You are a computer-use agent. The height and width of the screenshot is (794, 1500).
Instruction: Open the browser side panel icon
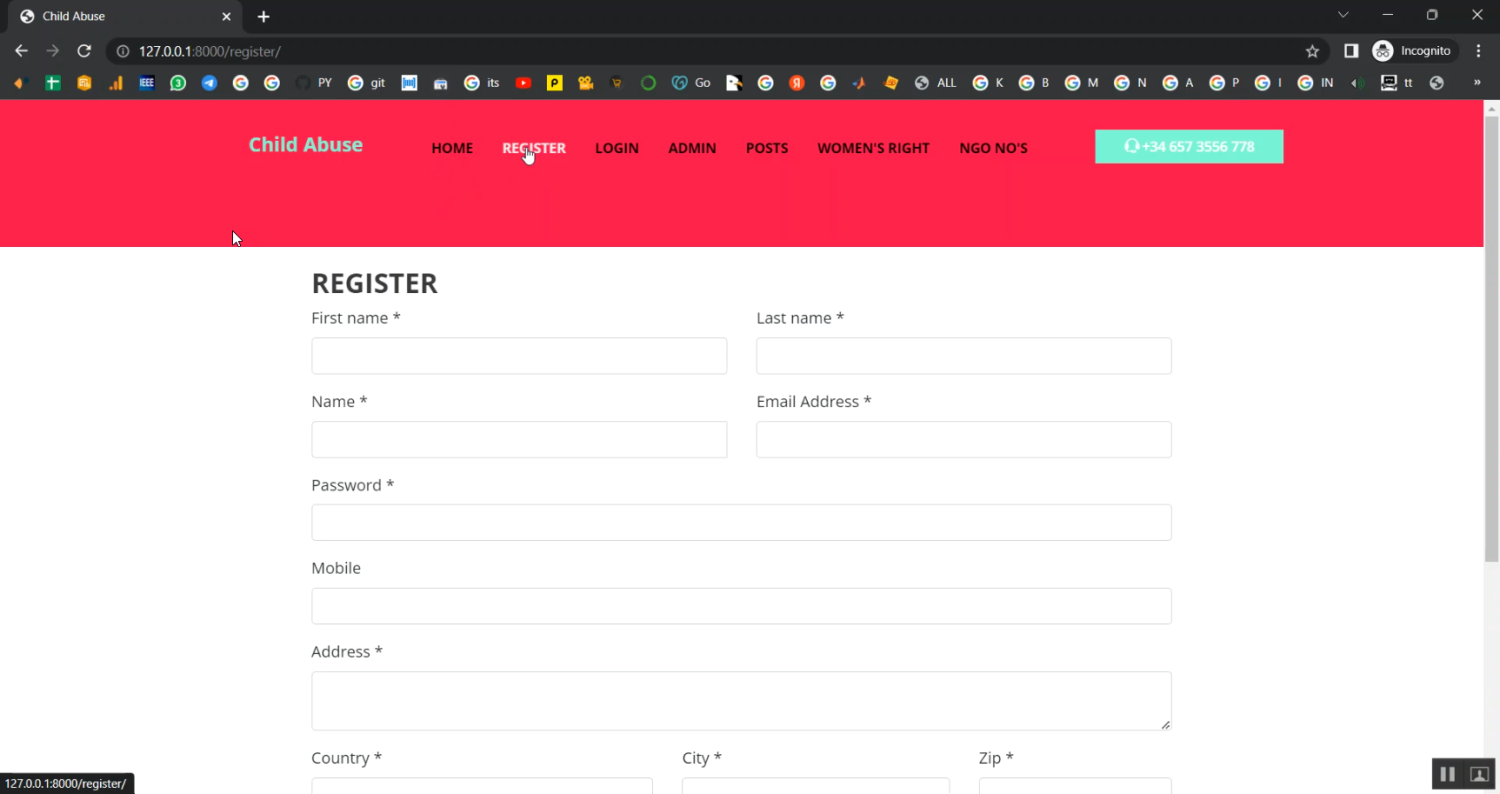(1351, 51)
